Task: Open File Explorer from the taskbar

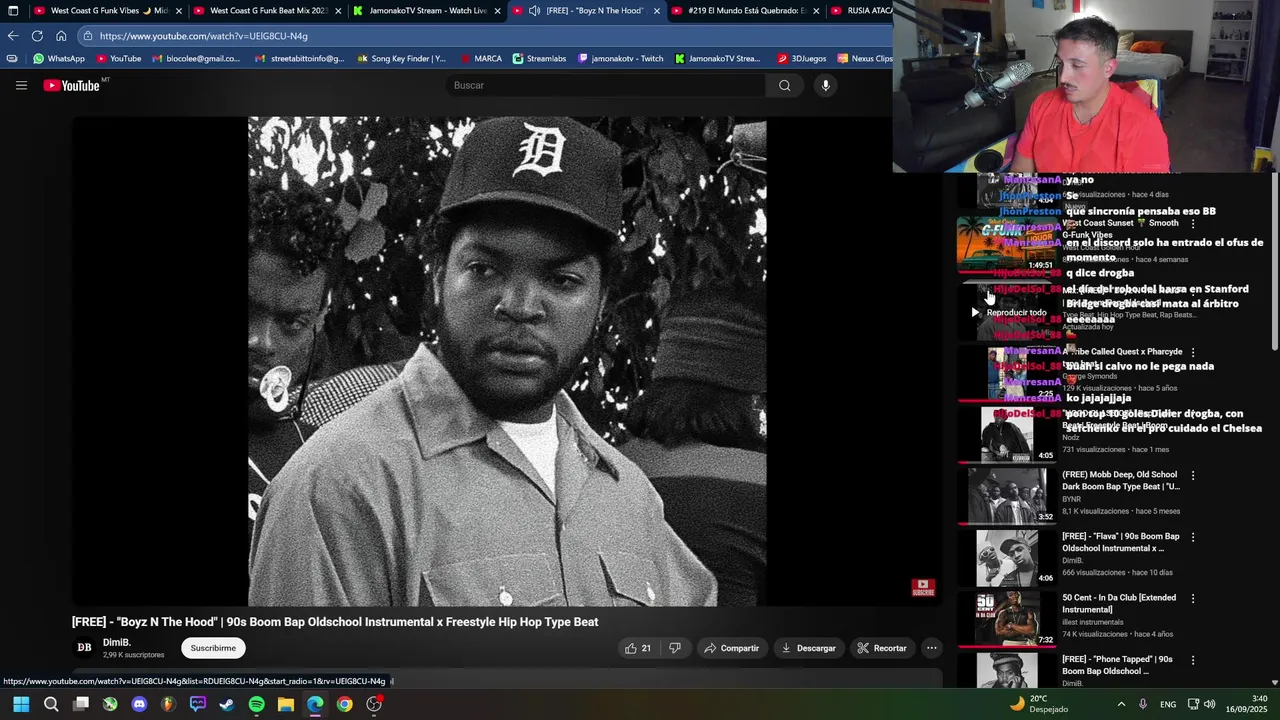Action: pos(286,704)
